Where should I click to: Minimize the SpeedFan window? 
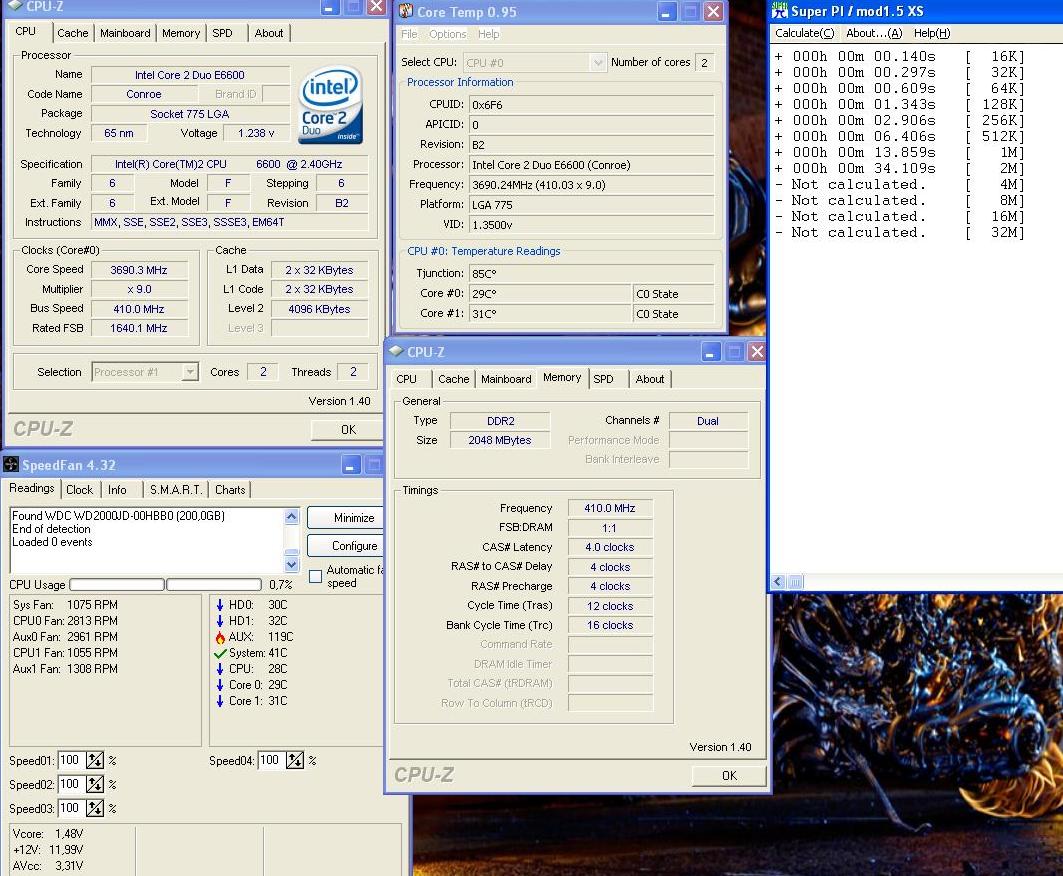pyautogui.click(x=350, y=465)
